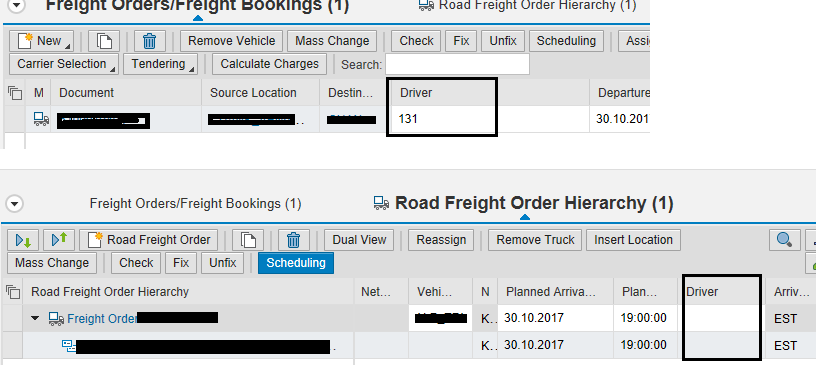Image resolution: width=816 pixels, height=365 pixels.
Task: Open the Carrier Selection dropdown
Action: (x=64, y=64)
